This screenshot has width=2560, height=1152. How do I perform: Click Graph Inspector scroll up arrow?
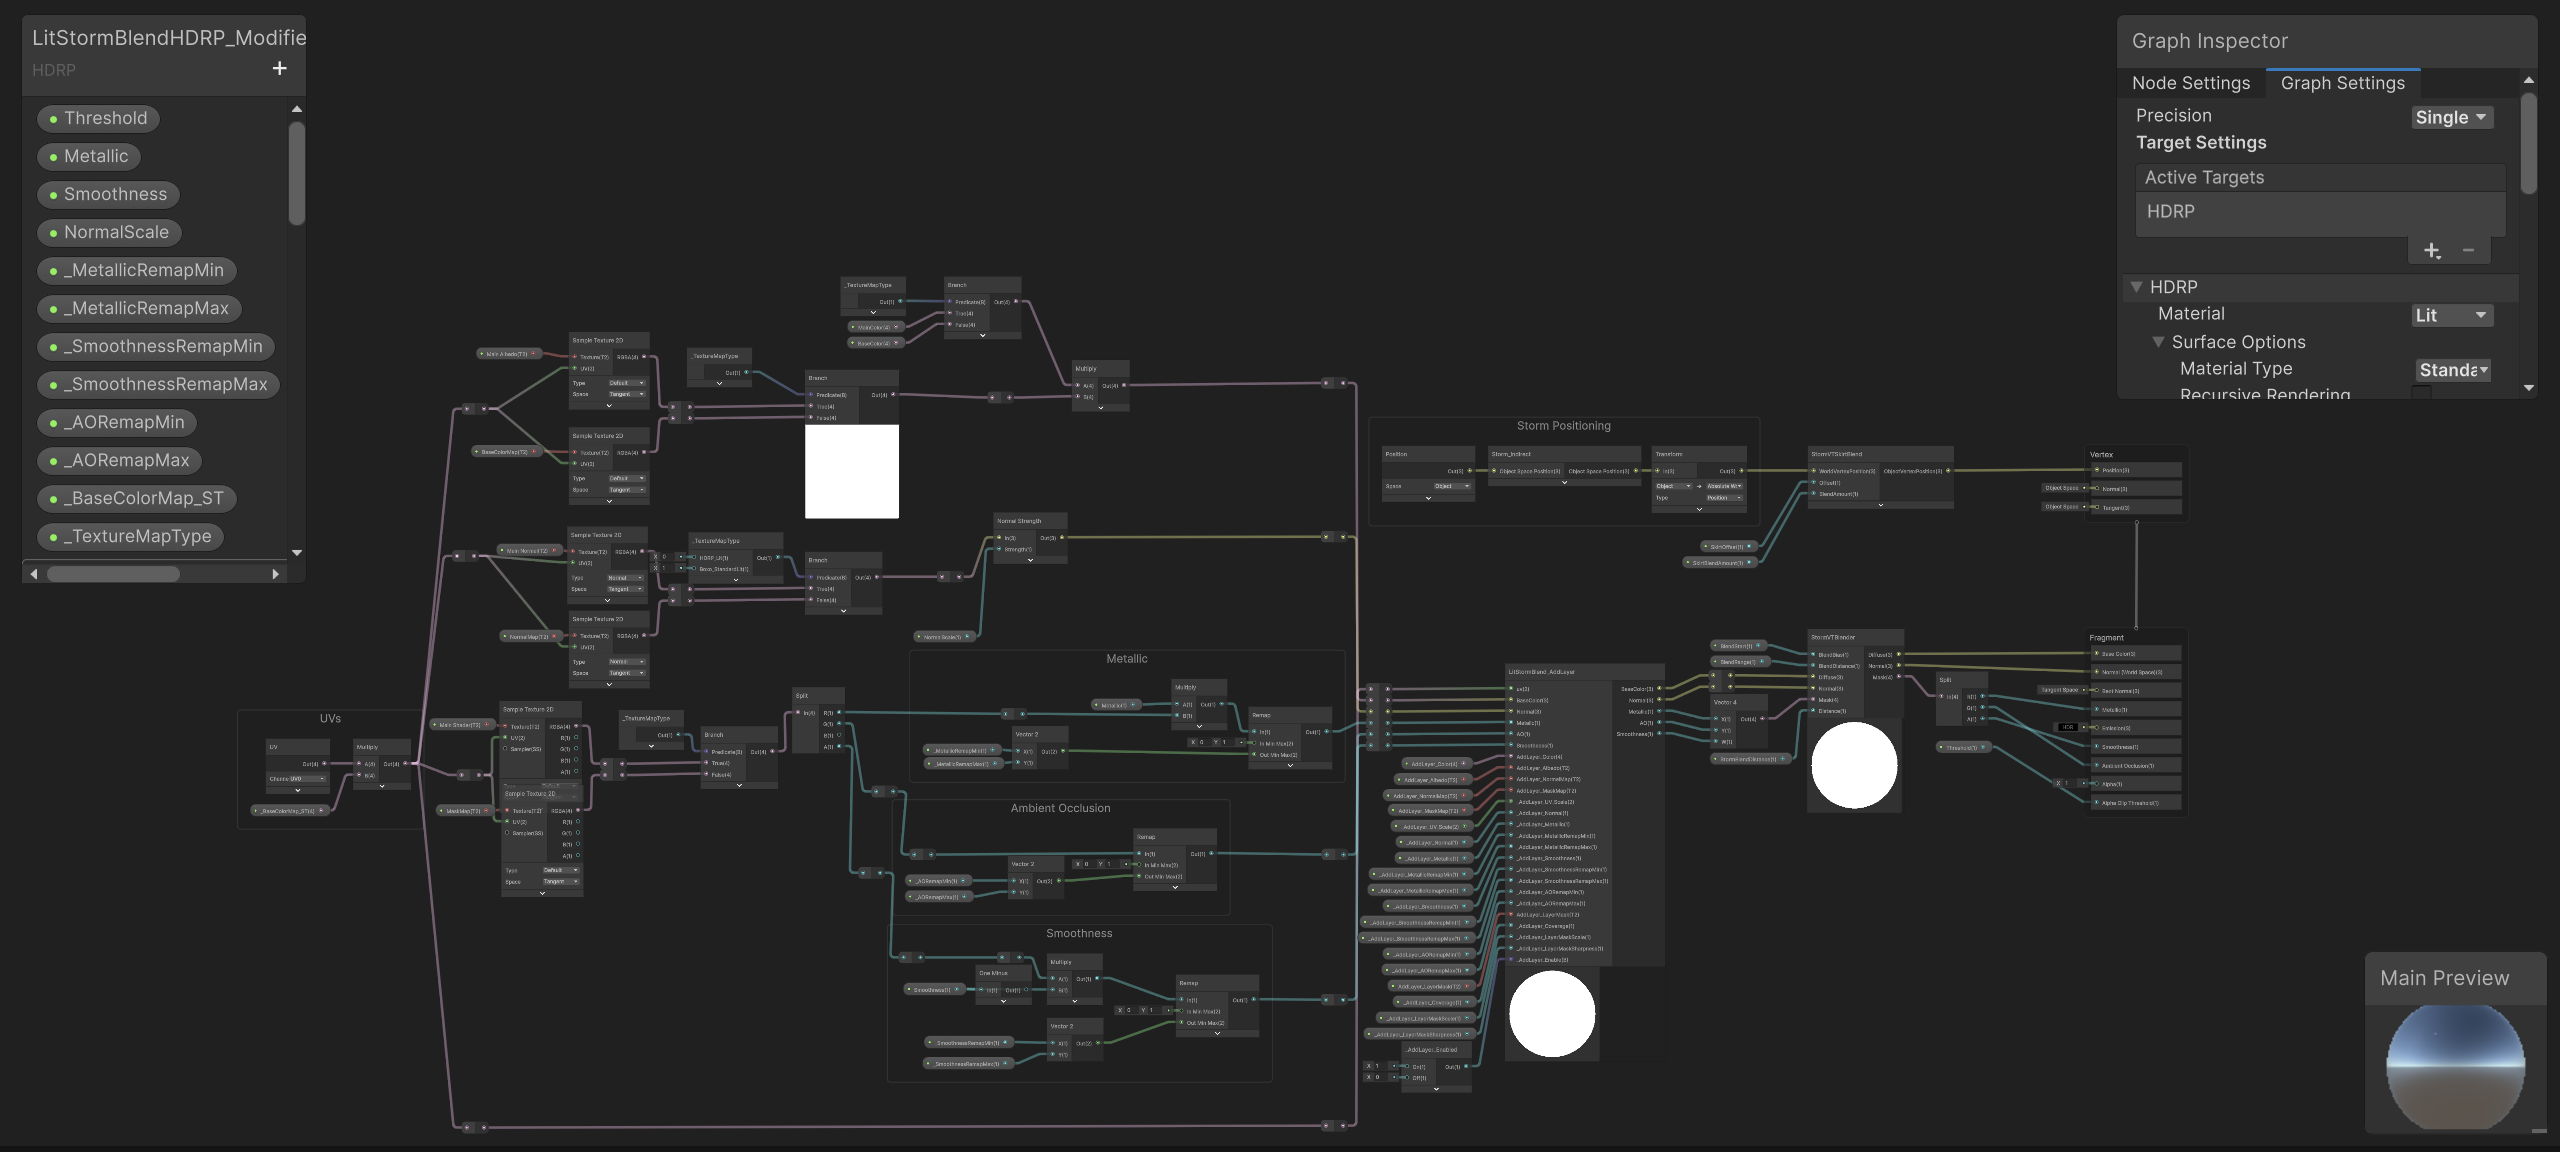2528,80
